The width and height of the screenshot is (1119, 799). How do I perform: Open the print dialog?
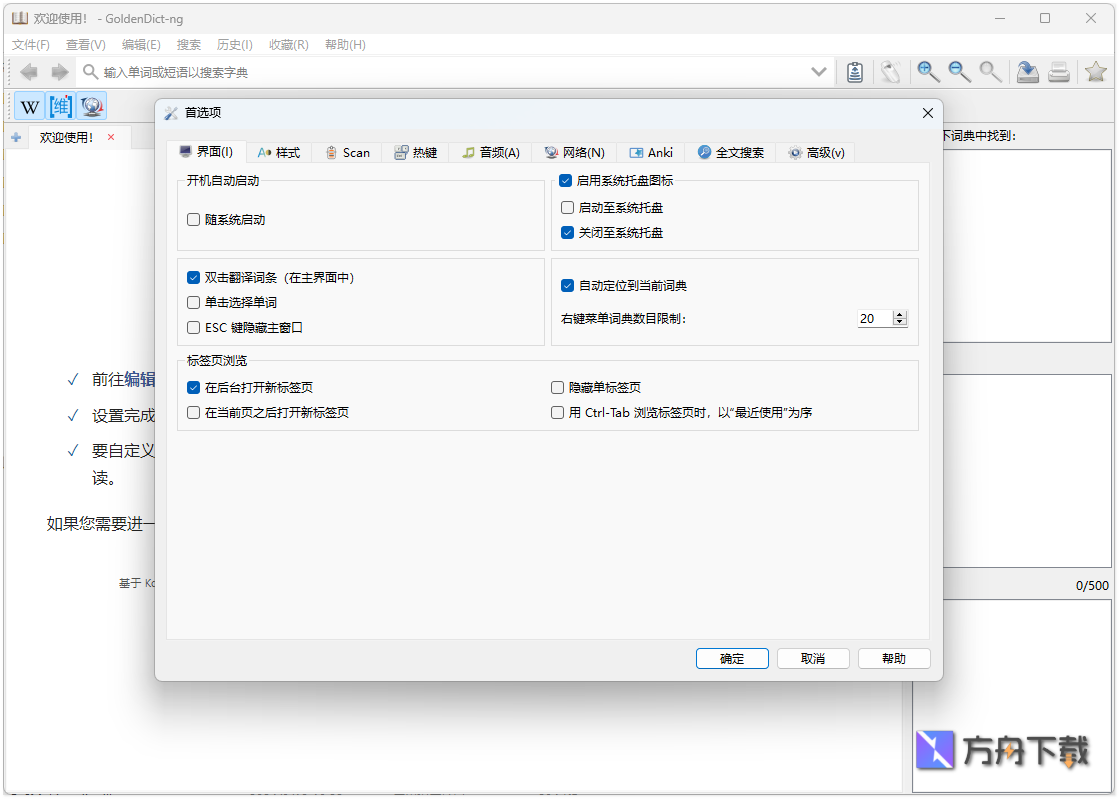coord(1058,71)
